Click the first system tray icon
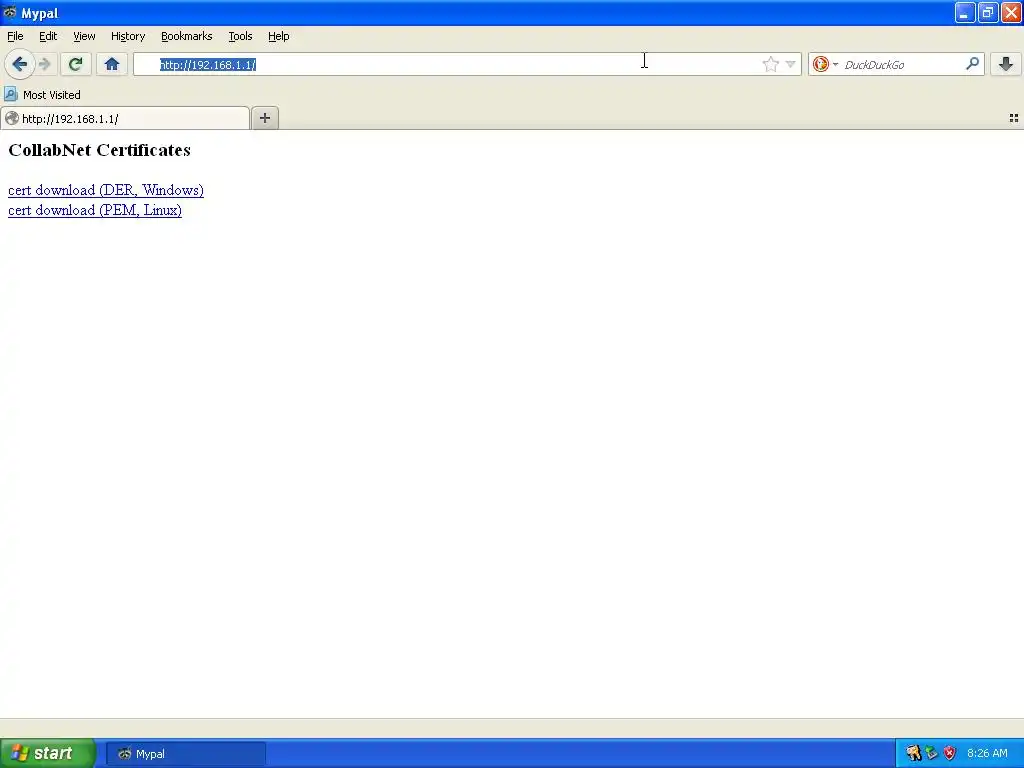Image resolution: width=1024 pixels, height=768 pixels. [x=913, y=753]
